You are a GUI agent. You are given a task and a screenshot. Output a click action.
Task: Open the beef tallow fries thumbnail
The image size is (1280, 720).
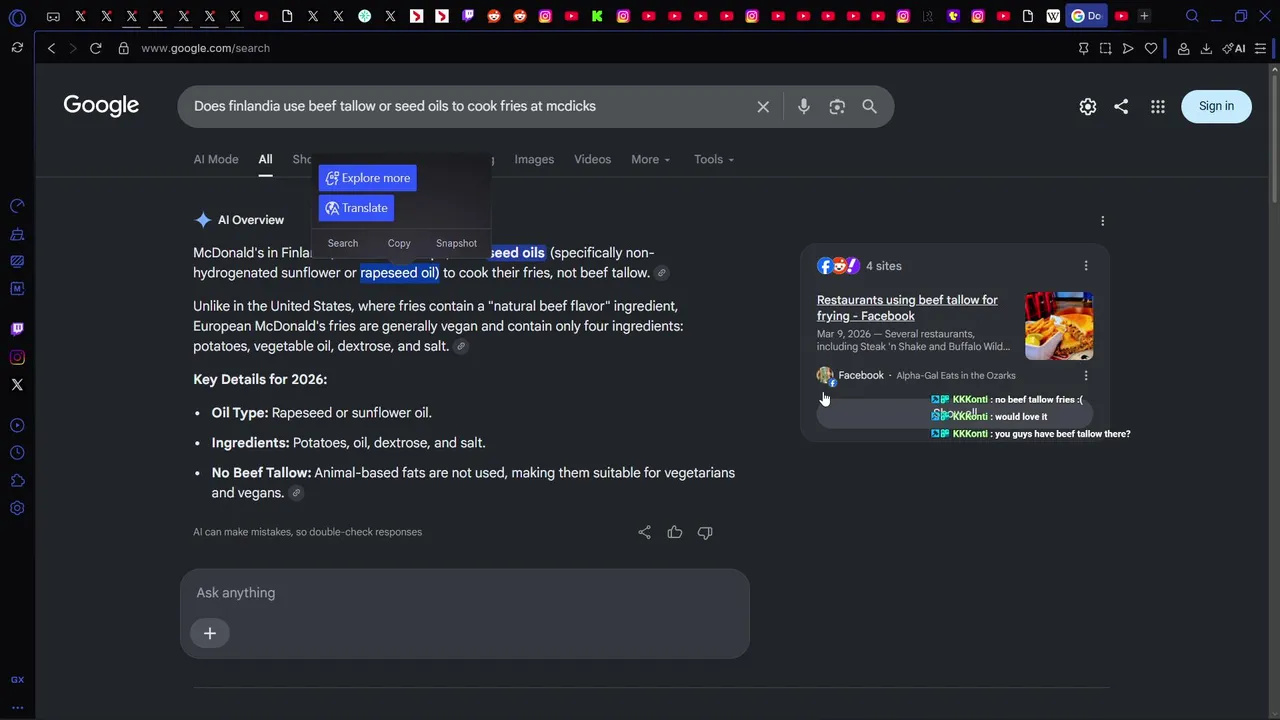pos(1059,326)
